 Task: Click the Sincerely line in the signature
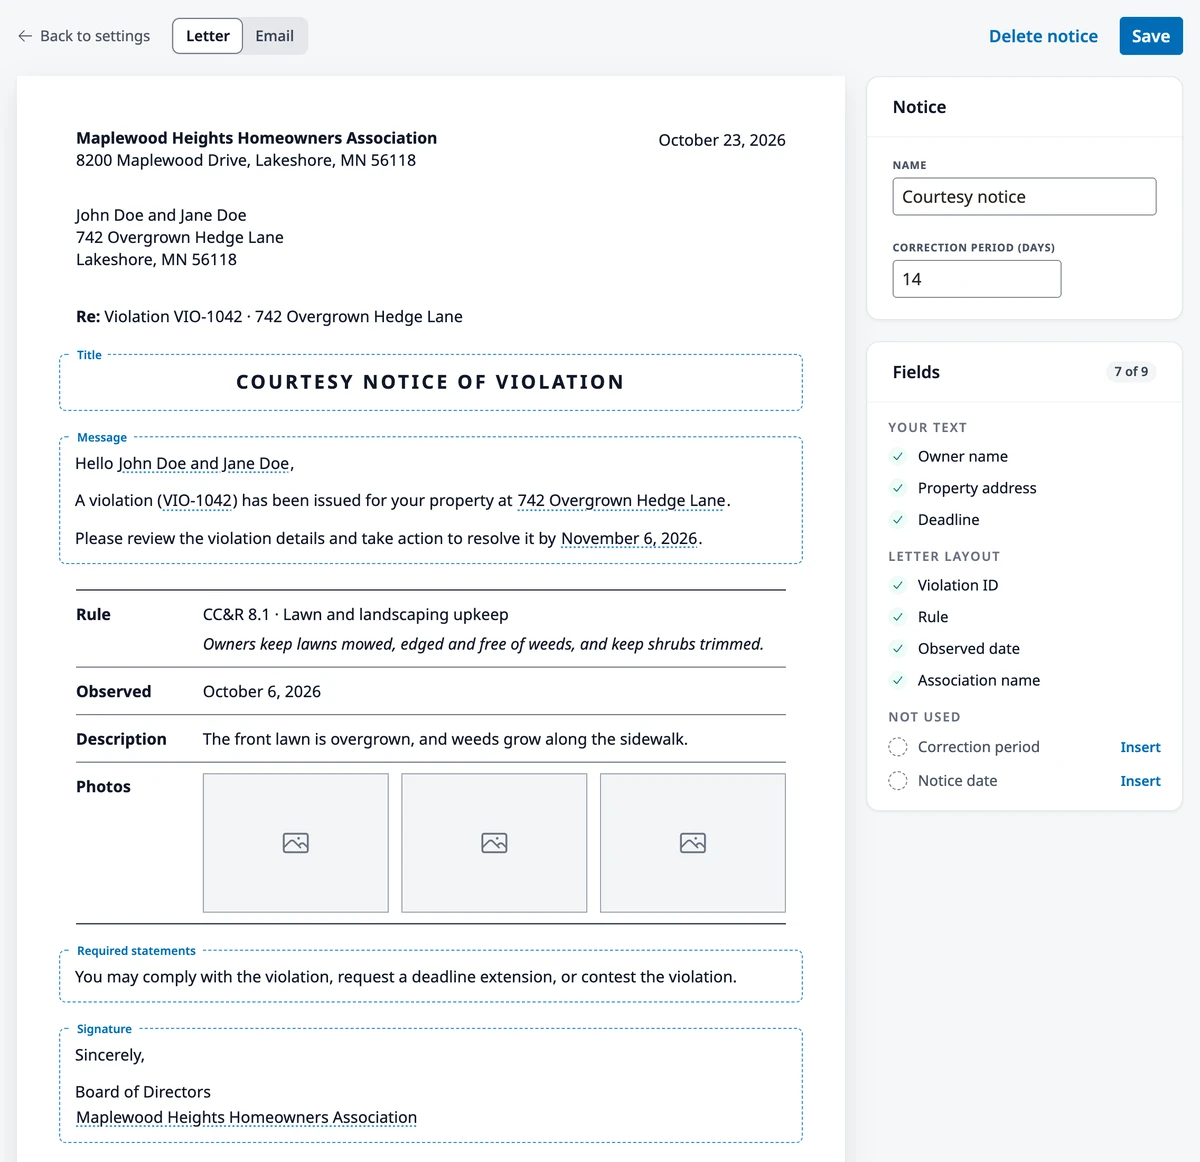pyautogui.click(x=110, y=1055)
